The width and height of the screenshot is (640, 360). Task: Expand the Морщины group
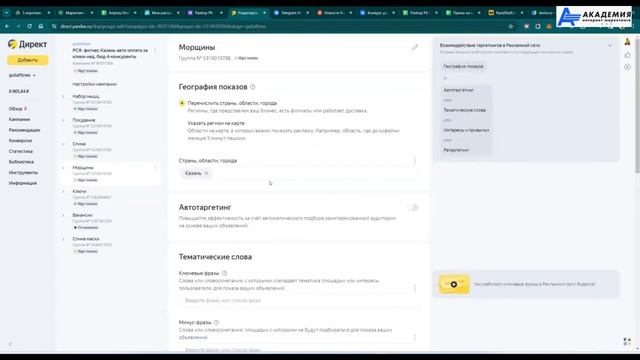tap(63, 168)
